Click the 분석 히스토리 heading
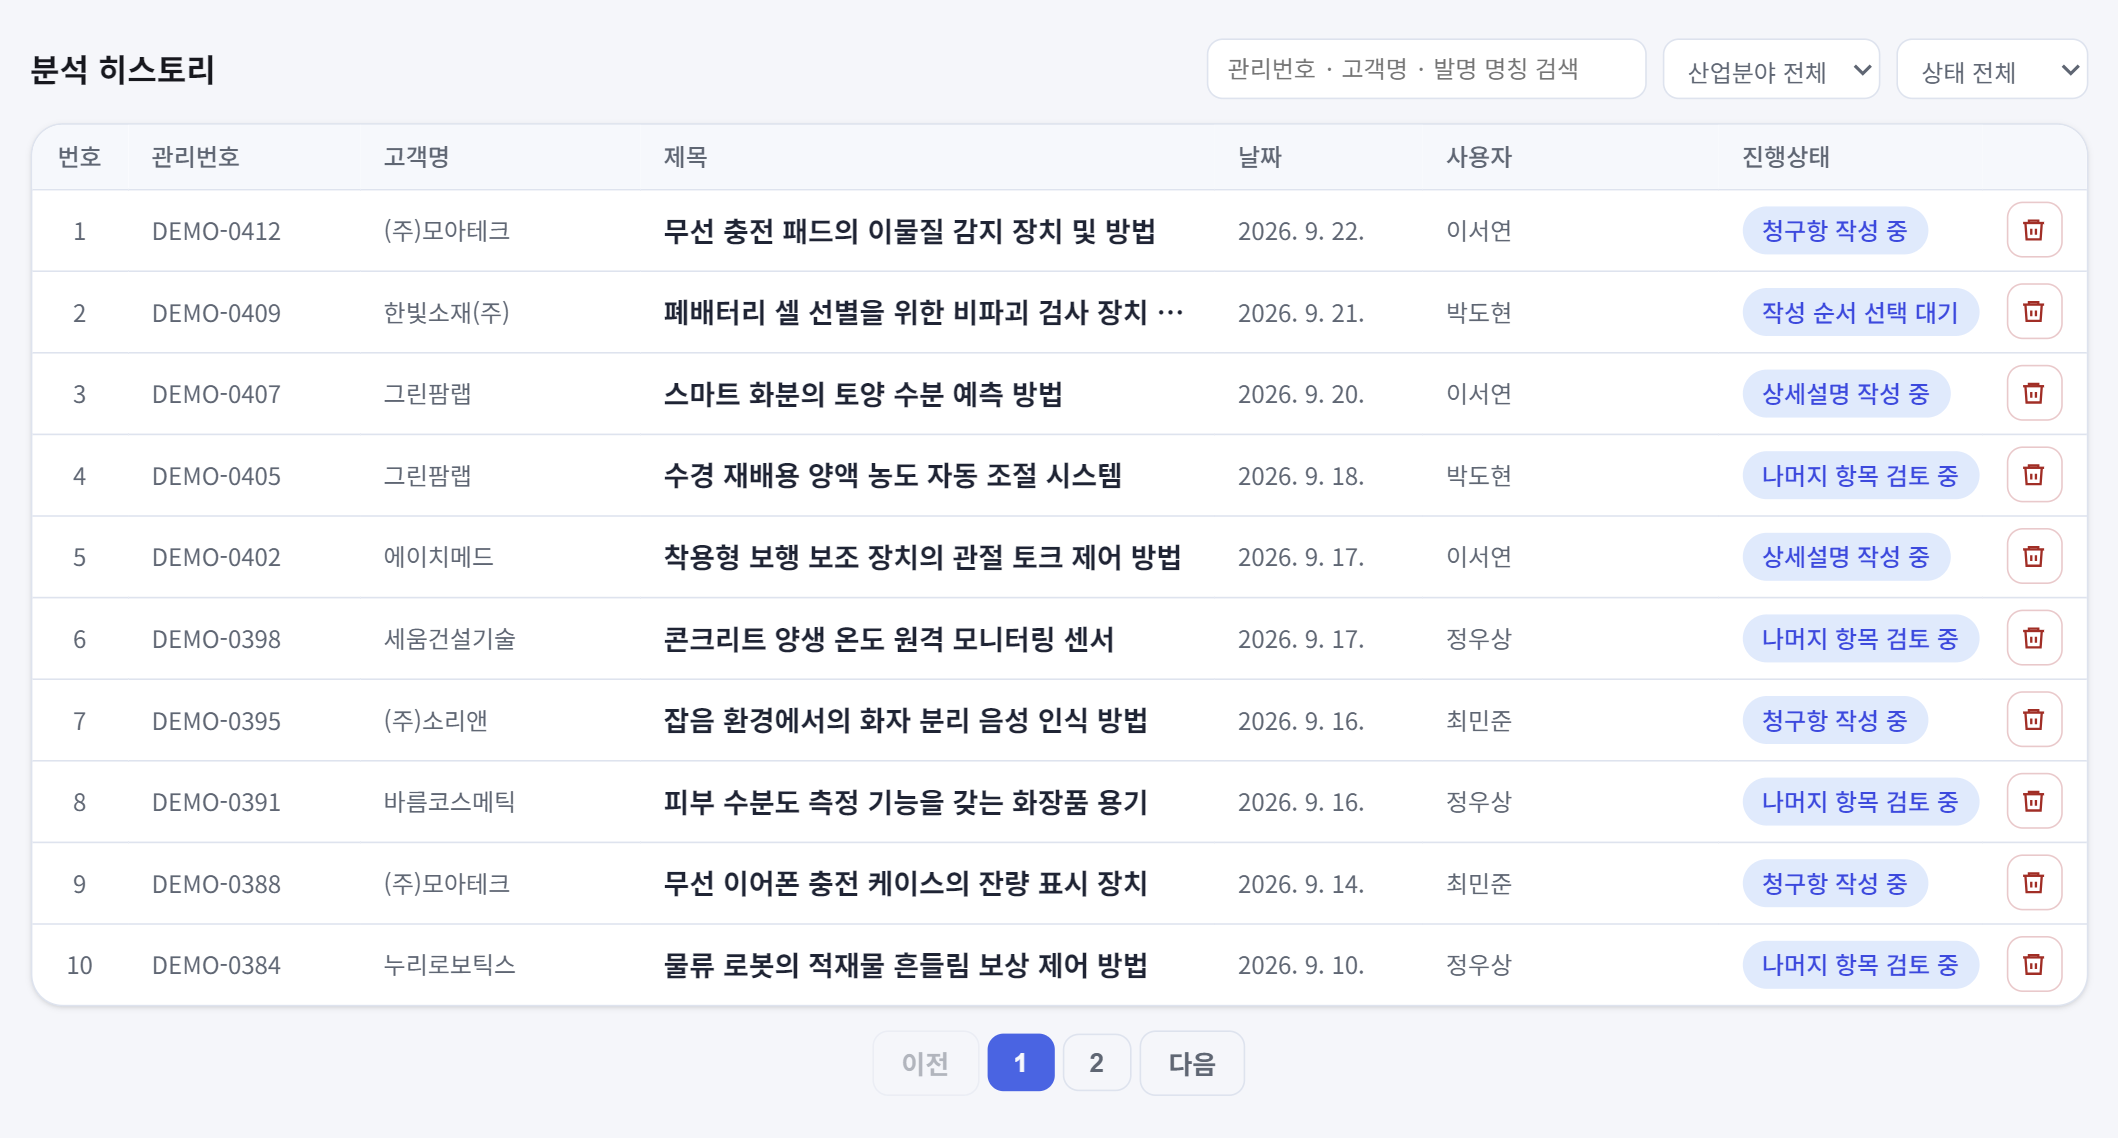 click(x=122, y=70)
